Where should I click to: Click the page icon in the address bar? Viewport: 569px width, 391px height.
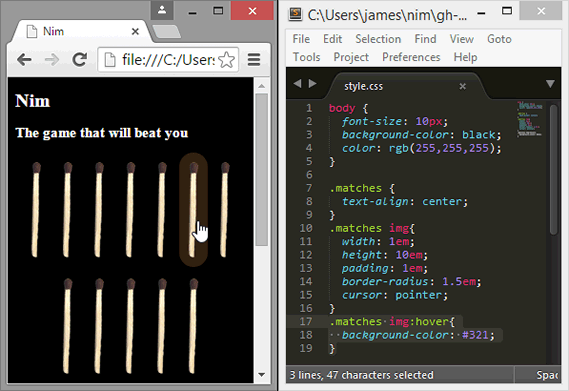110,60
